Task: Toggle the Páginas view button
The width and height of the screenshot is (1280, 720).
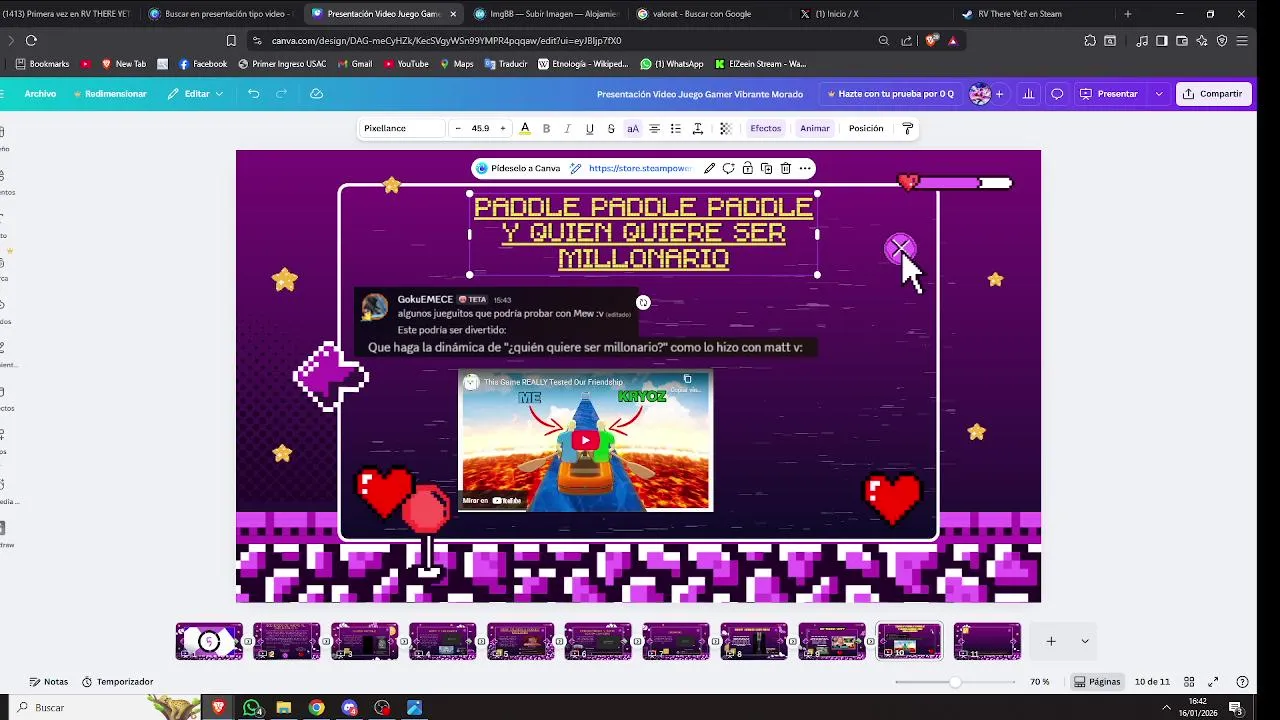Action: (1097, 682)
